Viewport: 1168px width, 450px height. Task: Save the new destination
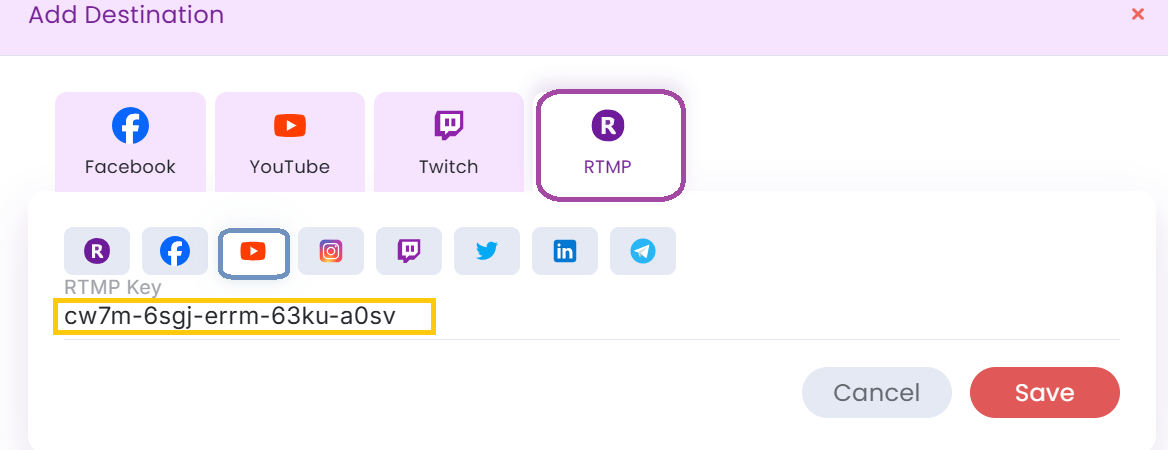tap(1044, 393)
